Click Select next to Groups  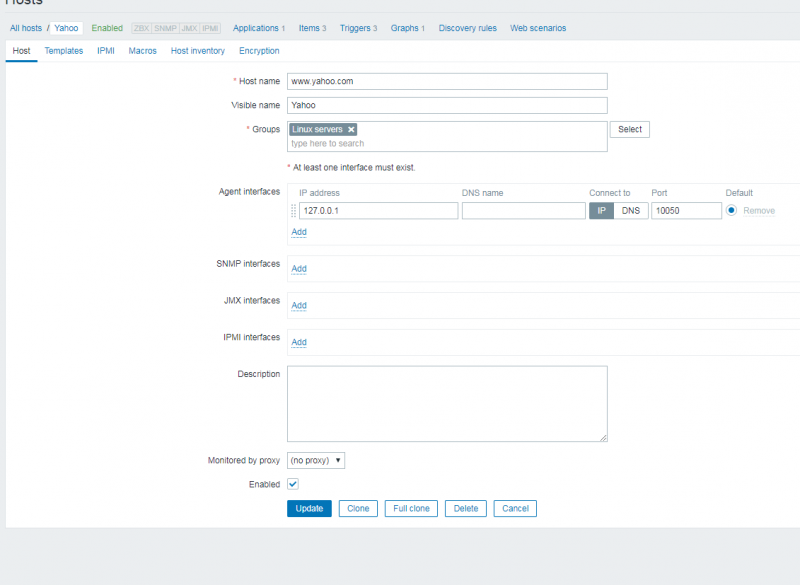[x=629, y=129]
